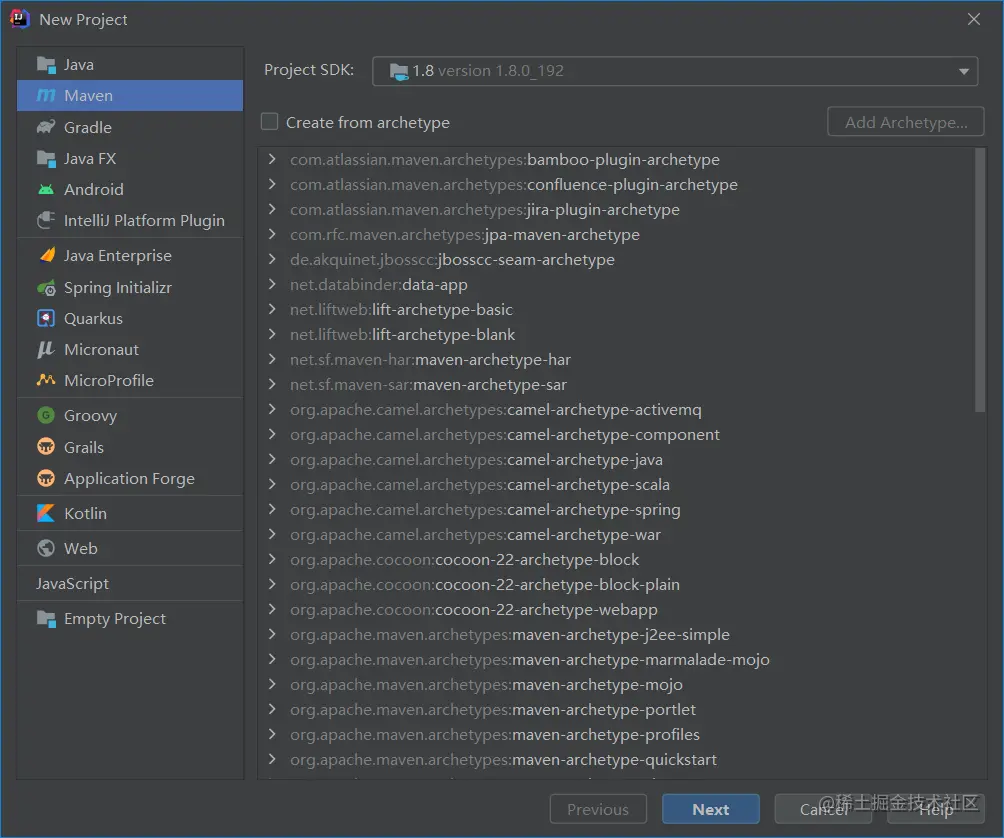Screen dimensions: 1004x838
Task: Select camel-archetype-scala entry
Action: tap(480, 485)
